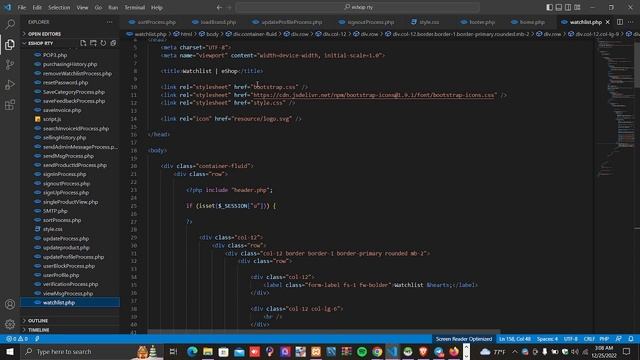Viewport: 640px width, 360px height.
Task: Click Screen Reader Optimized status item
Action: point(464,339)
